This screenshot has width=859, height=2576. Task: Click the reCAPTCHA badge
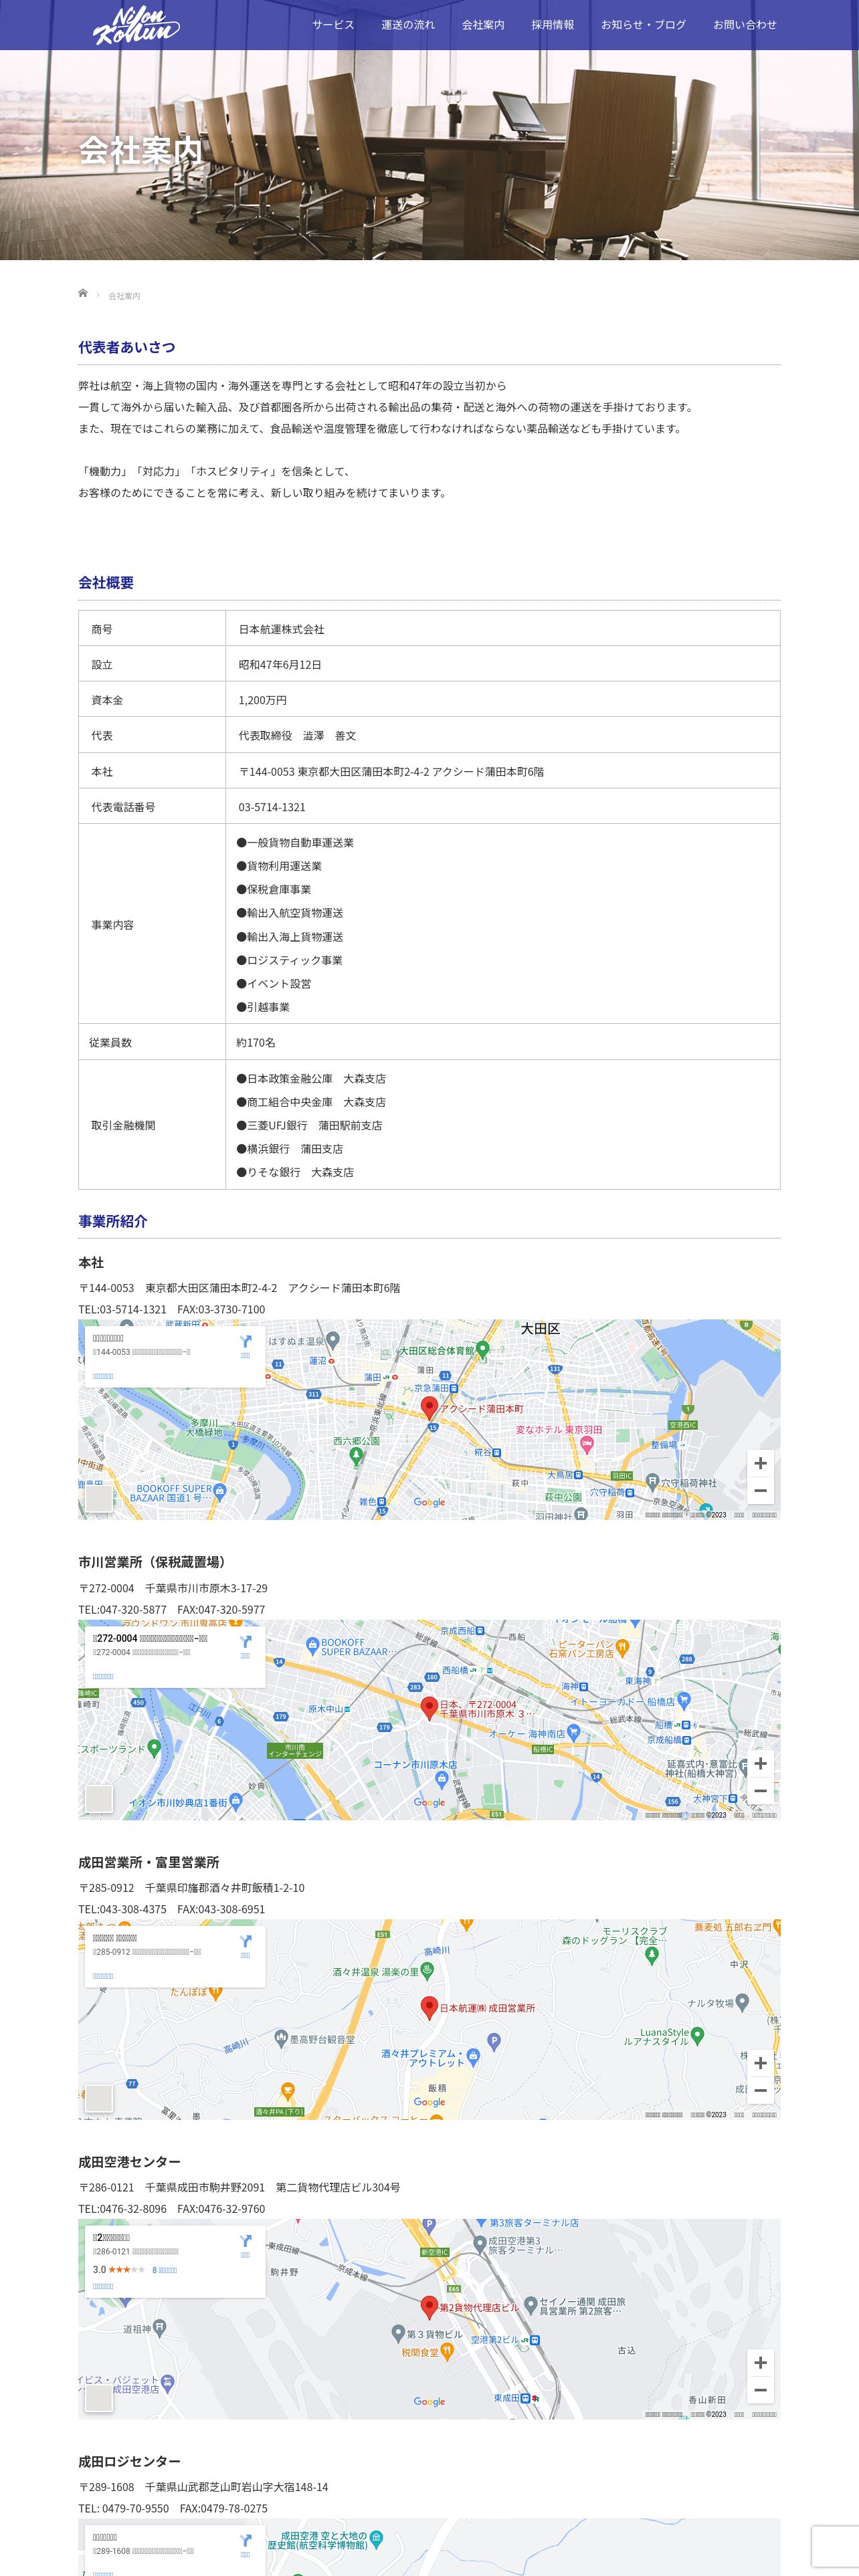[x=835, y=2545]
